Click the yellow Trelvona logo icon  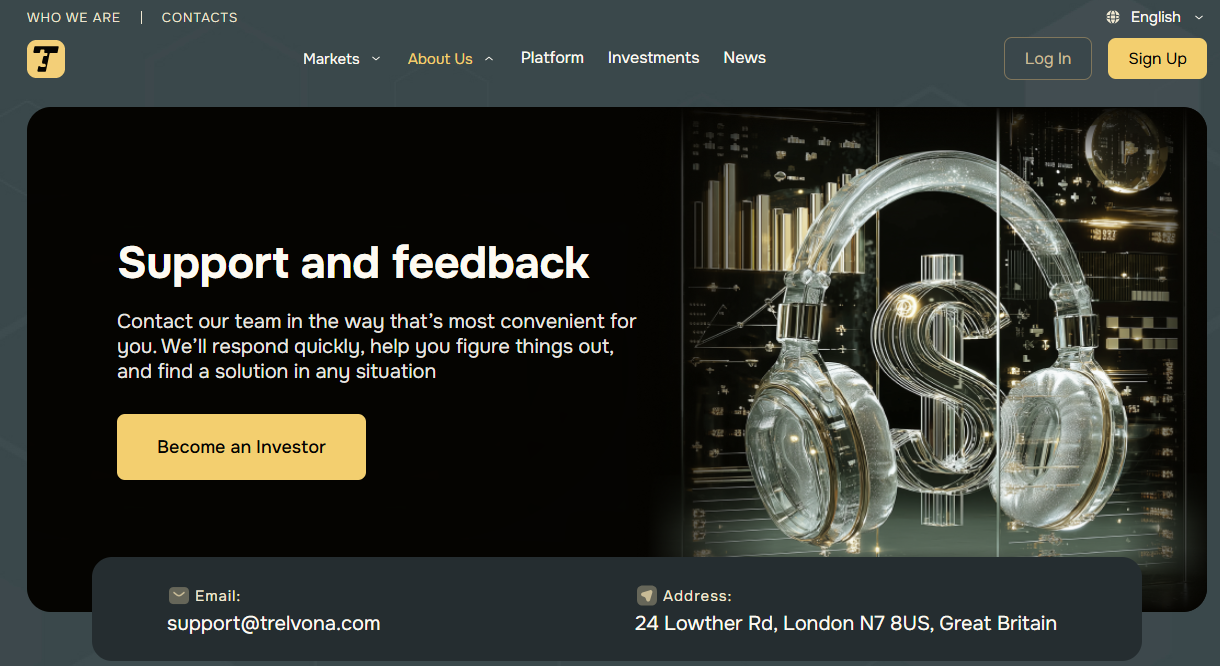46,59
